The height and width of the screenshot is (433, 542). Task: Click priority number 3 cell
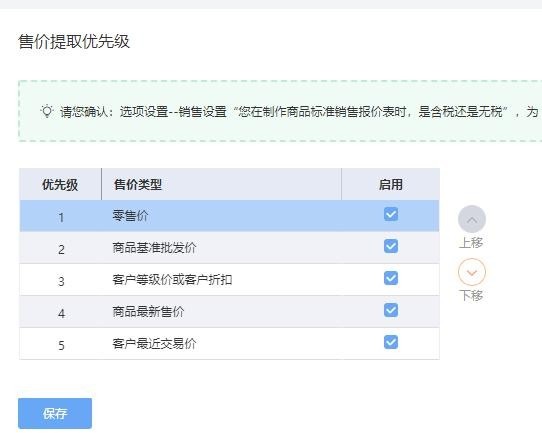pos(61,281)
